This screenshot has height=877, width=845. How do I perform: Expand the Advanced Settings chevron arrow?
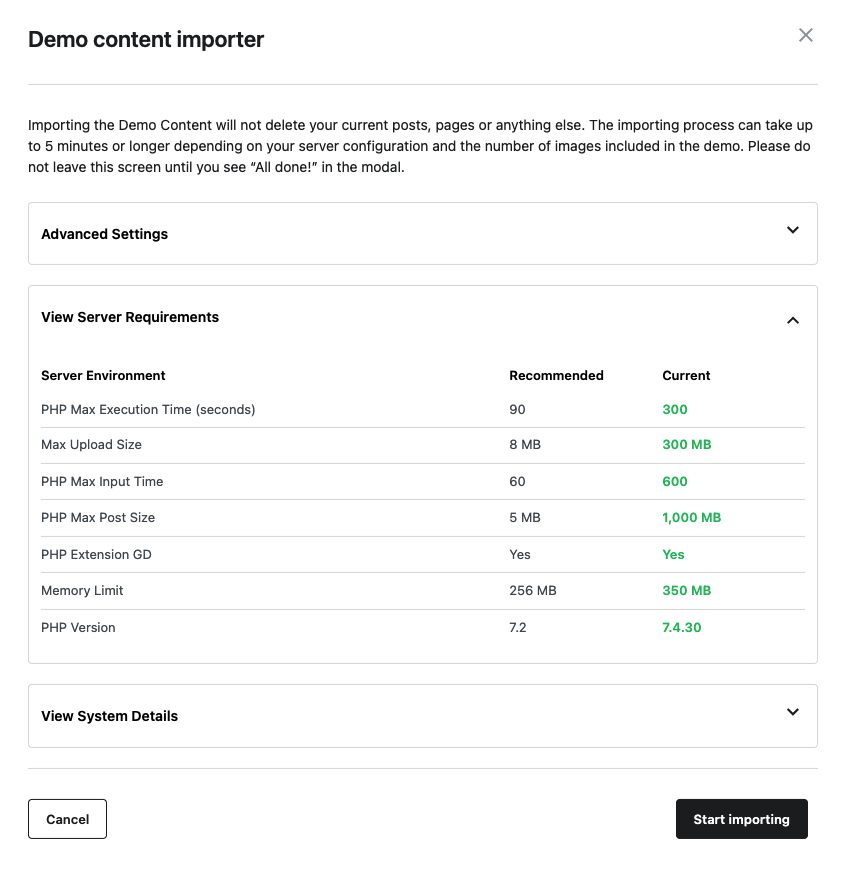point(792,231)
